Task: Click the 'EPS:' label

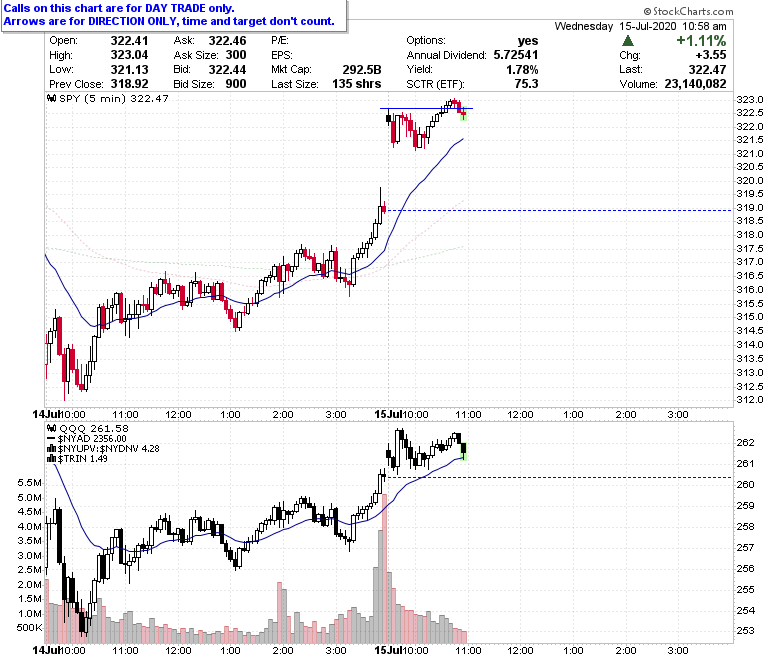Action: coord(282,55)
